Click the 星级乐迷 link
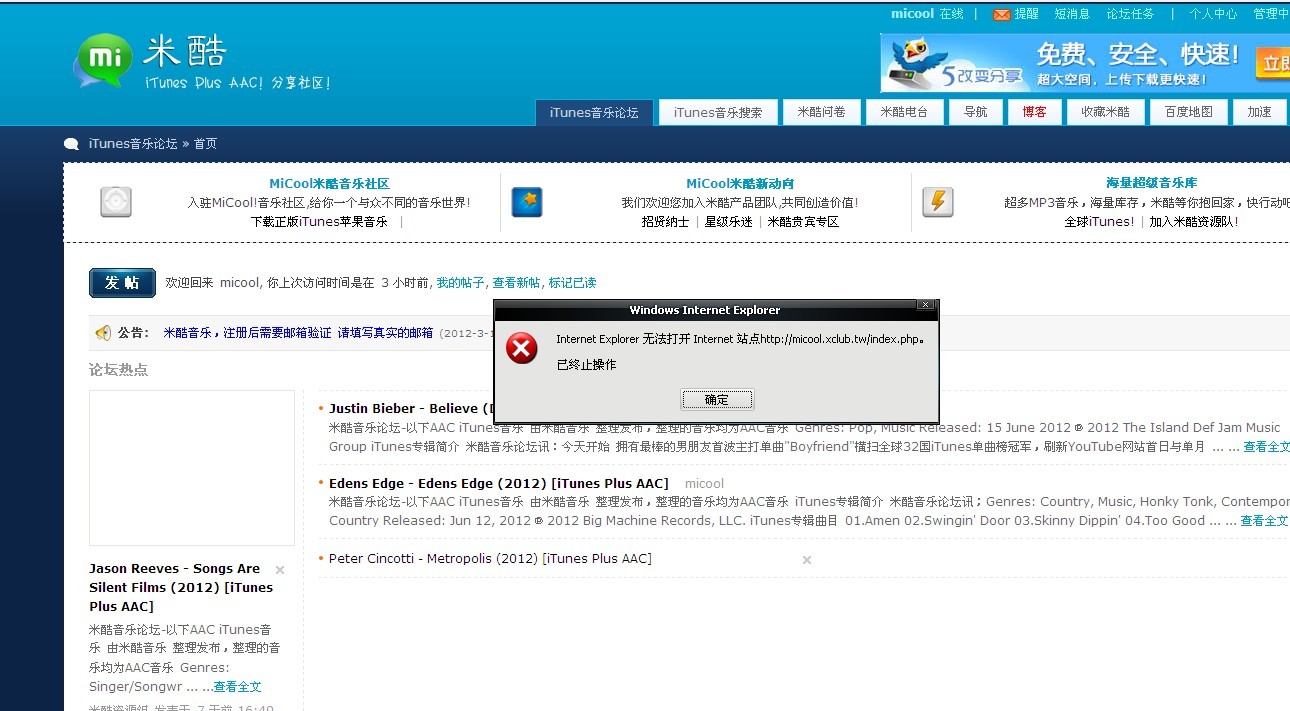1290x711 pixels. [729, 222]
